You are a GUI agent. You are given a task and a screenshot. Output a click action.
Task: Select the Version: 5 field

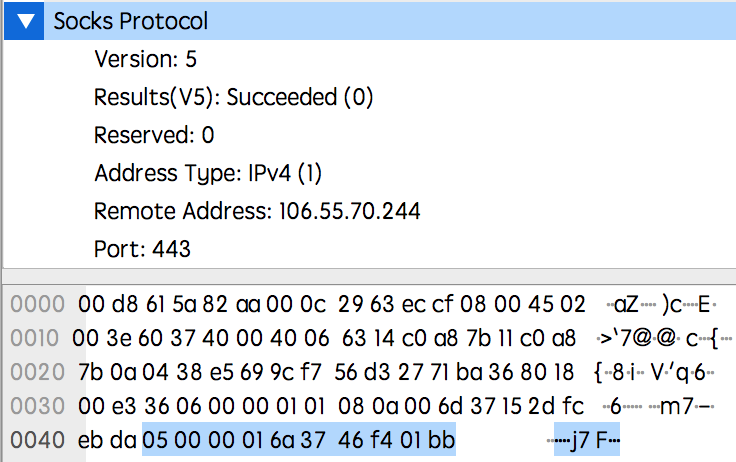pyautogui.click(x=145, y=59)
